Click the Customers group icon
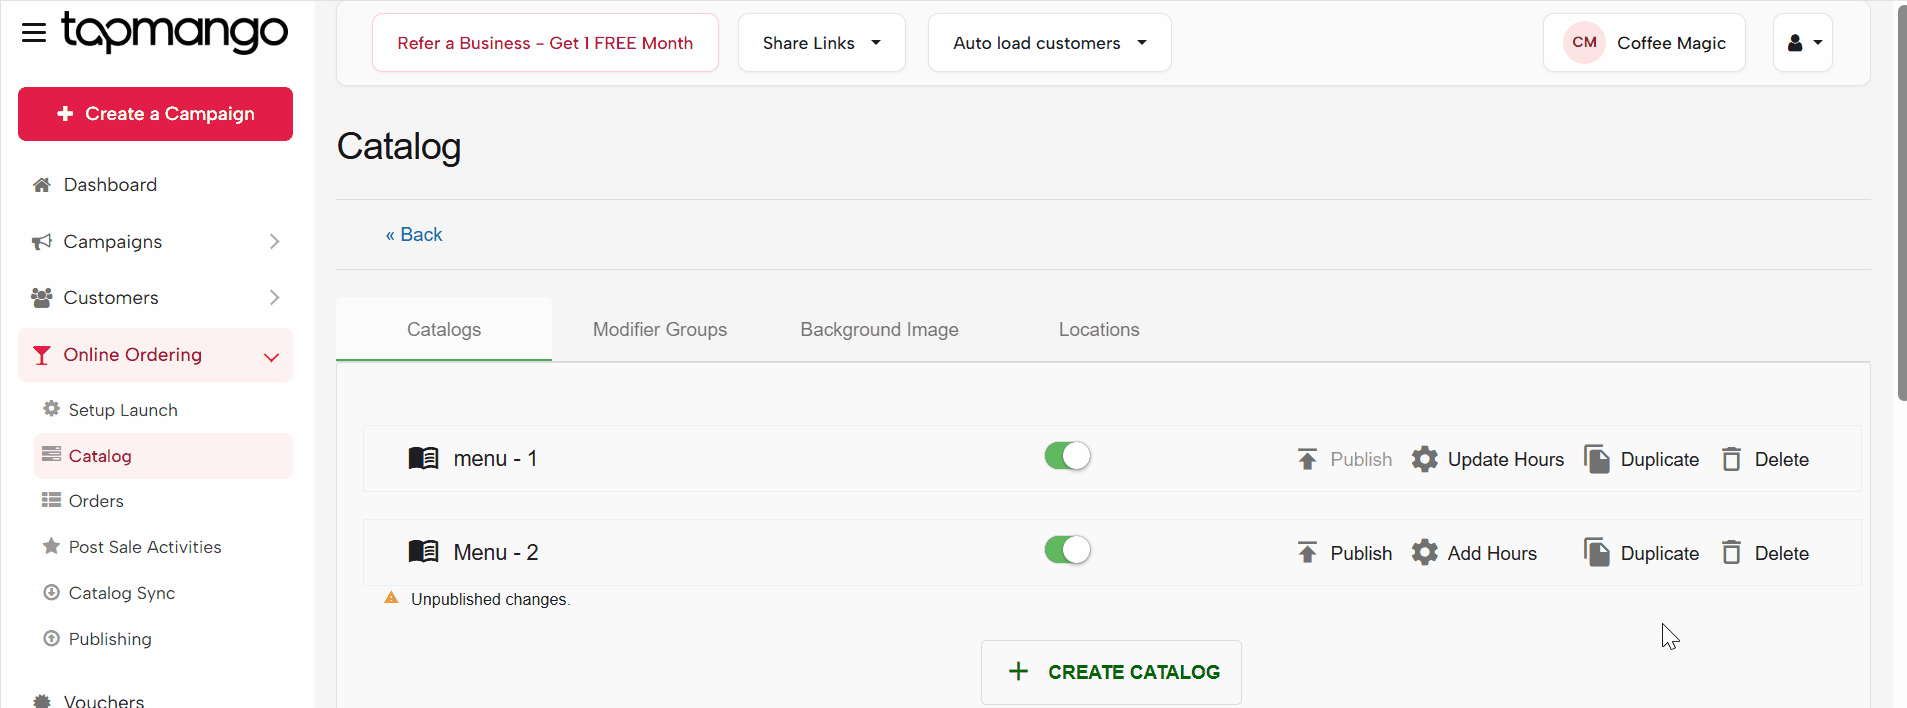1907x708 pixels. [42, 298]
